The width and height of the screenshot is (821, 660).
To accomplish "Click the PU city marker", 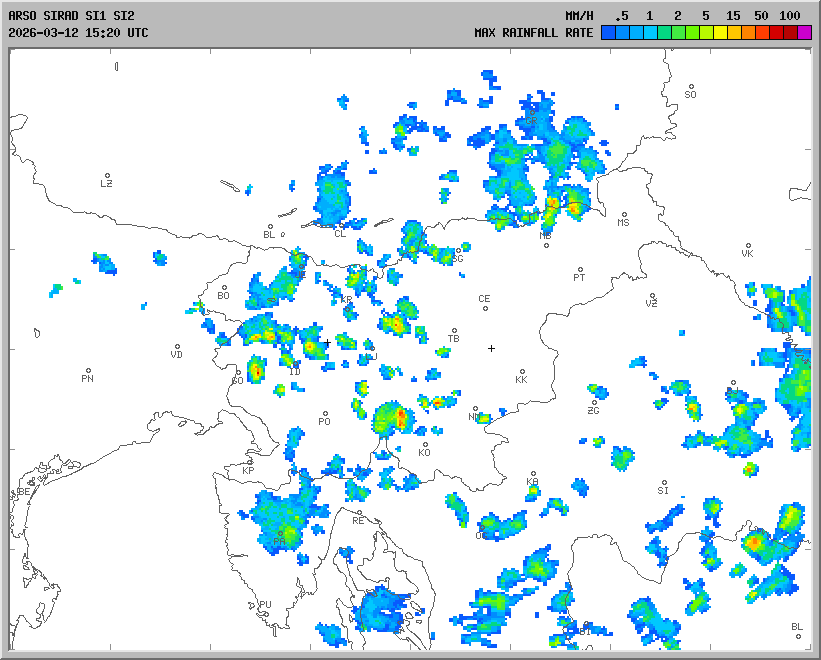I will click(x=265, y=597).
